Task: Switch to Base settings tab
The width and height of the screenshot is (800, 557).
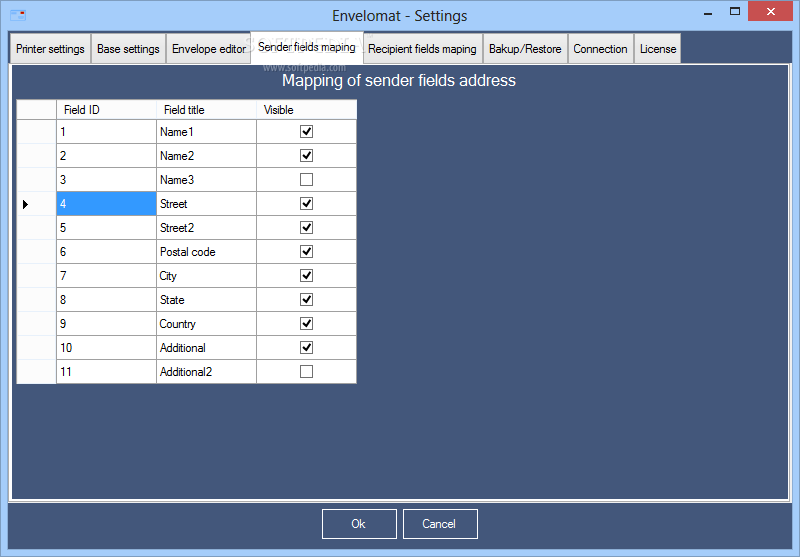Action: point(128,49)
